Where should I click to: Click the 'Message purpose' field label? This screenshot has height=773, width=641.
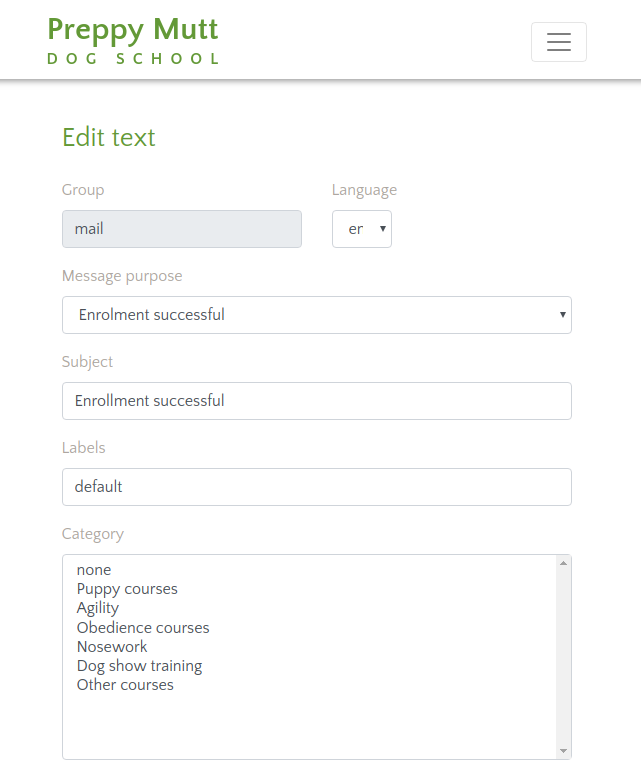[x=122, y=276]
